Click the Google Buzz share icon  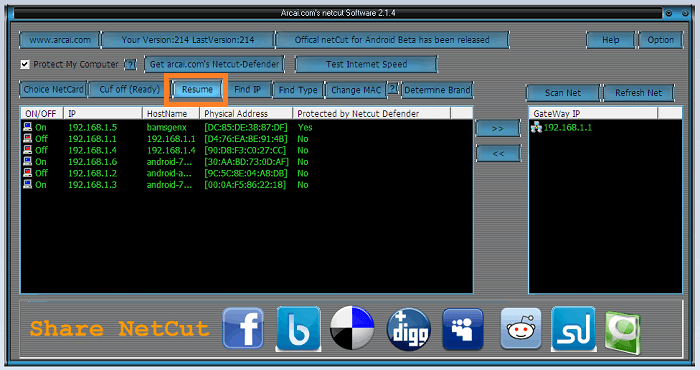pos(298,328)
